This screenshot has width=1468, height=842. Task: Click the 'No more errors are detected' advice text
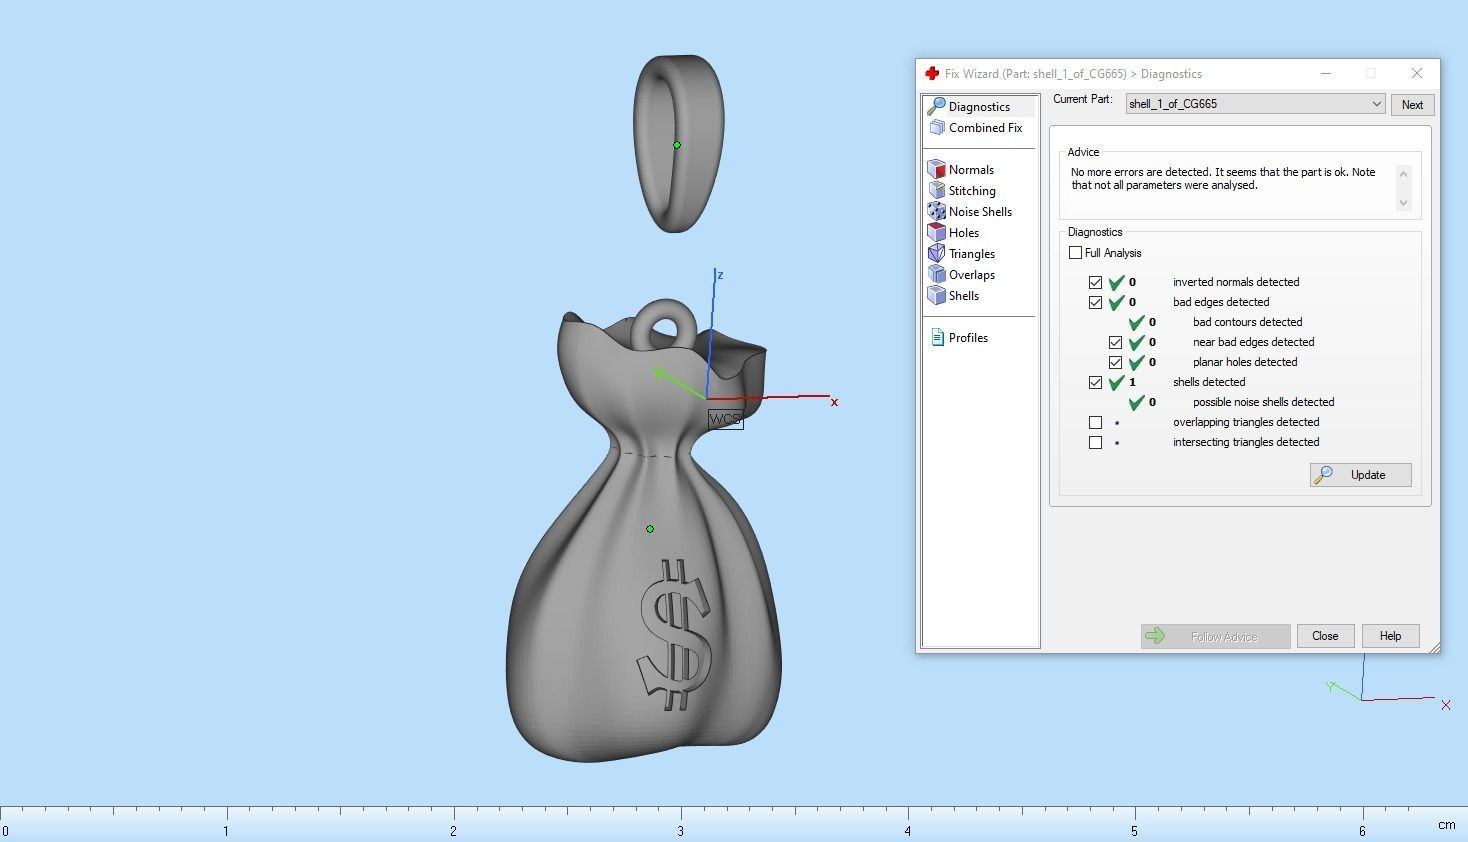[x=1224, y=179]
